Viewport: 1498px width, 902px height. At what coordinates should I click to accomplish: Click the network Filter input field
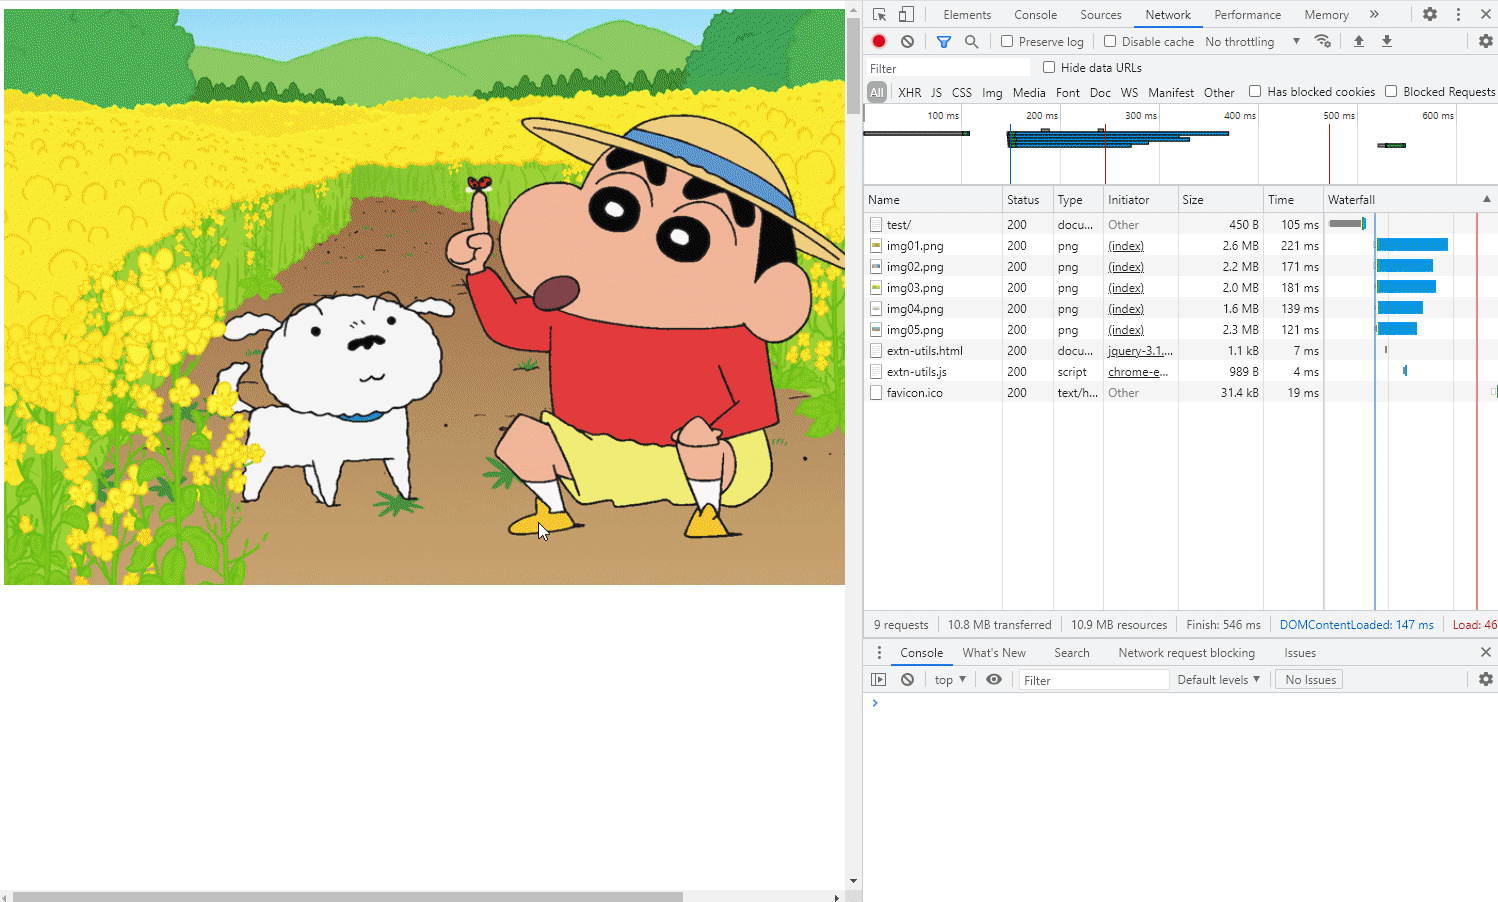tap(948, 68)
